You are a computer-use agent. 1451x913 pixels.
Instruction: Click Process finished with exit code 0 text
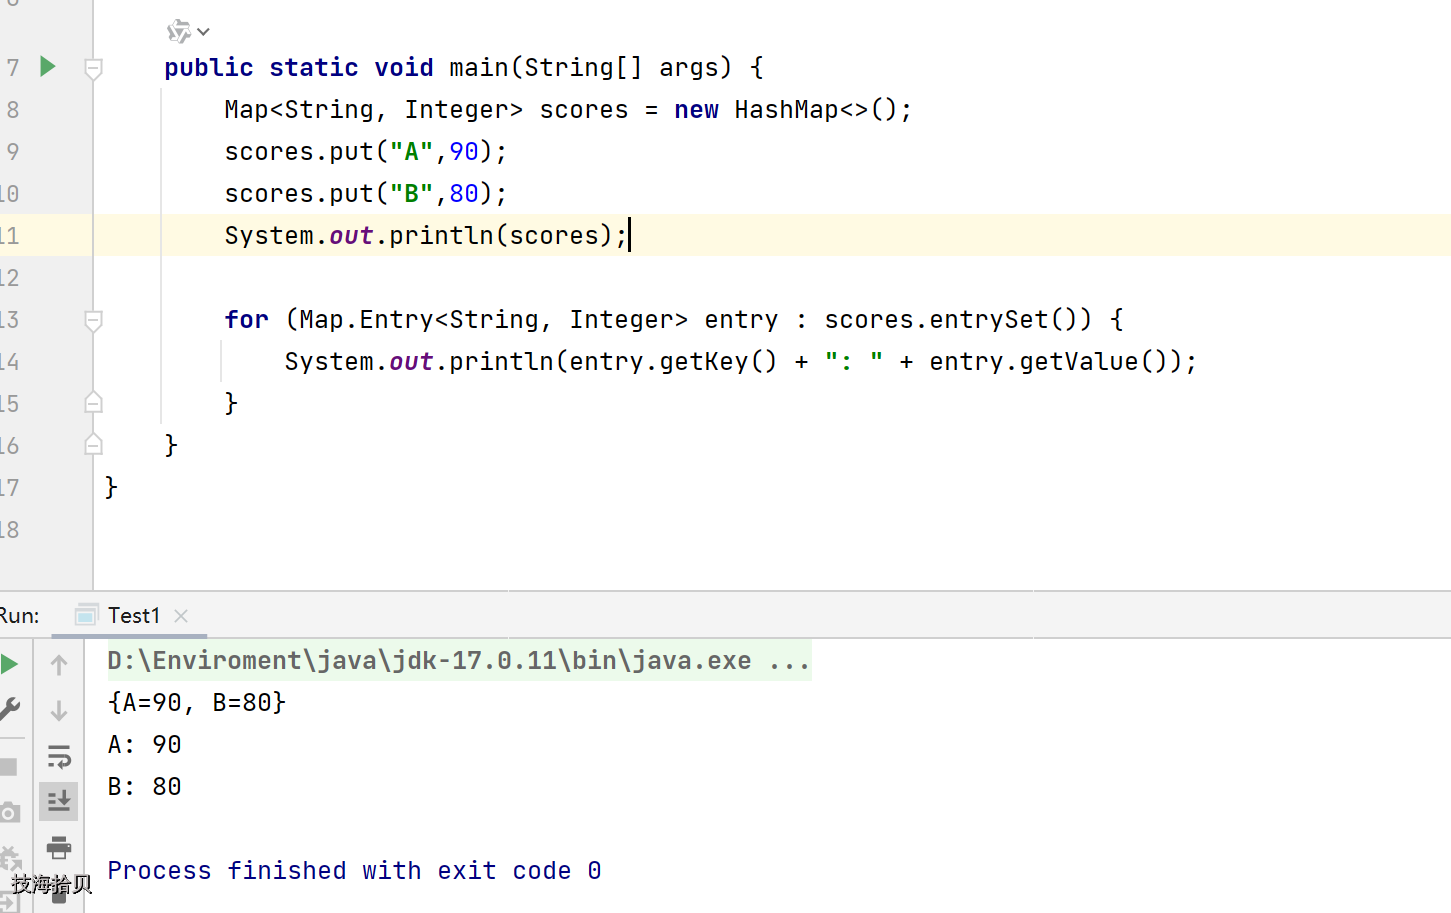[x=354, y=871]
